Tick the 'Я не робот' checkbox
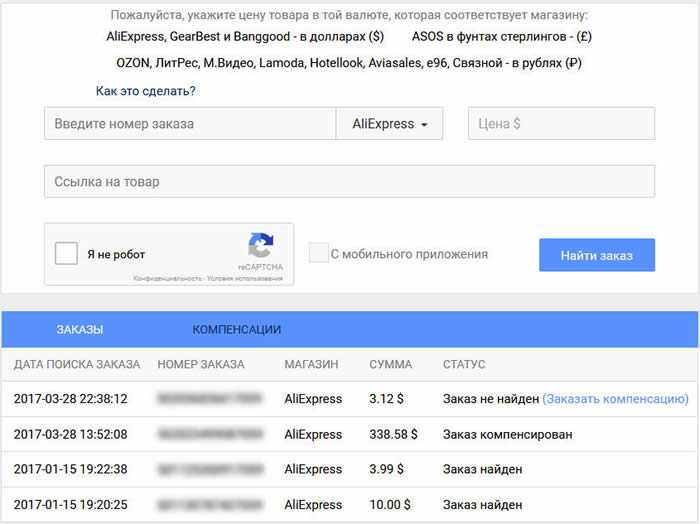Image resolution: width=700 pixels, height=524 pixels. point(66,254)
